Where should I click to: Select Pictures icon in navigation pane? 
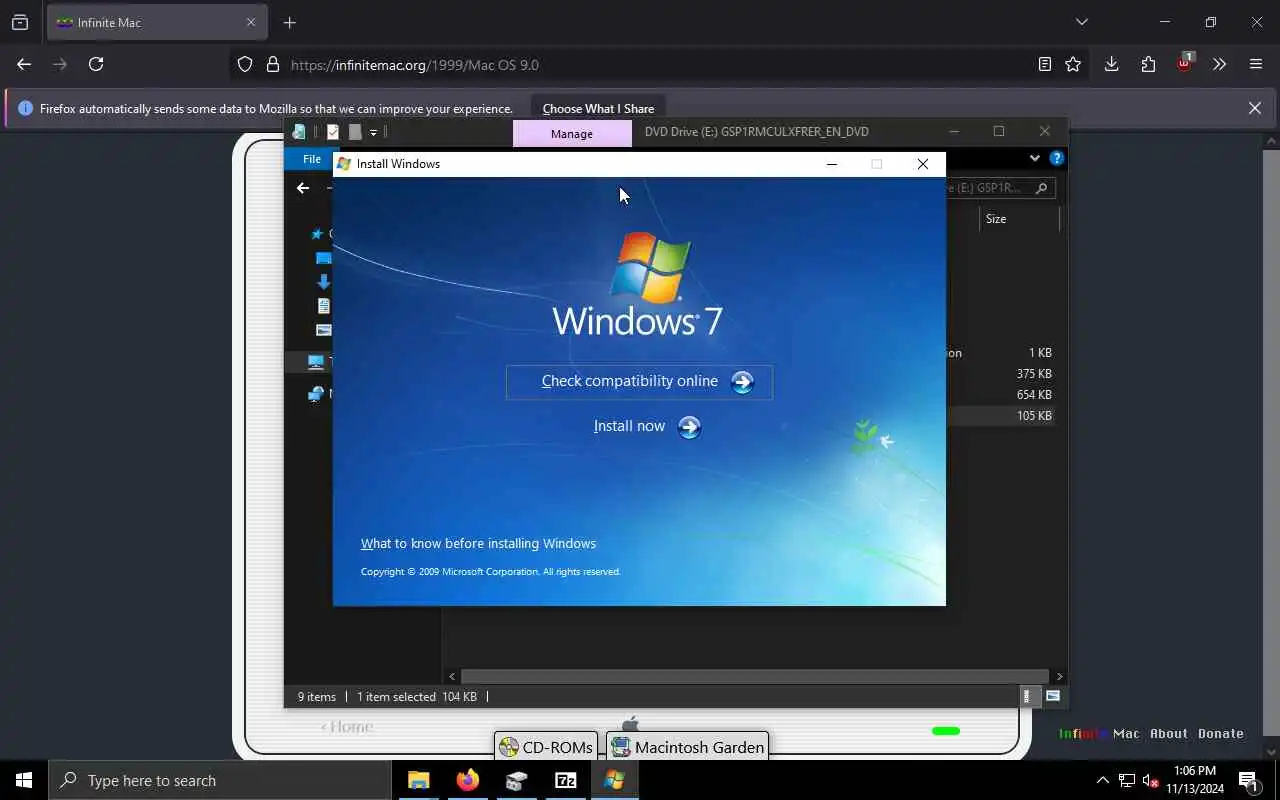(323, 330)
